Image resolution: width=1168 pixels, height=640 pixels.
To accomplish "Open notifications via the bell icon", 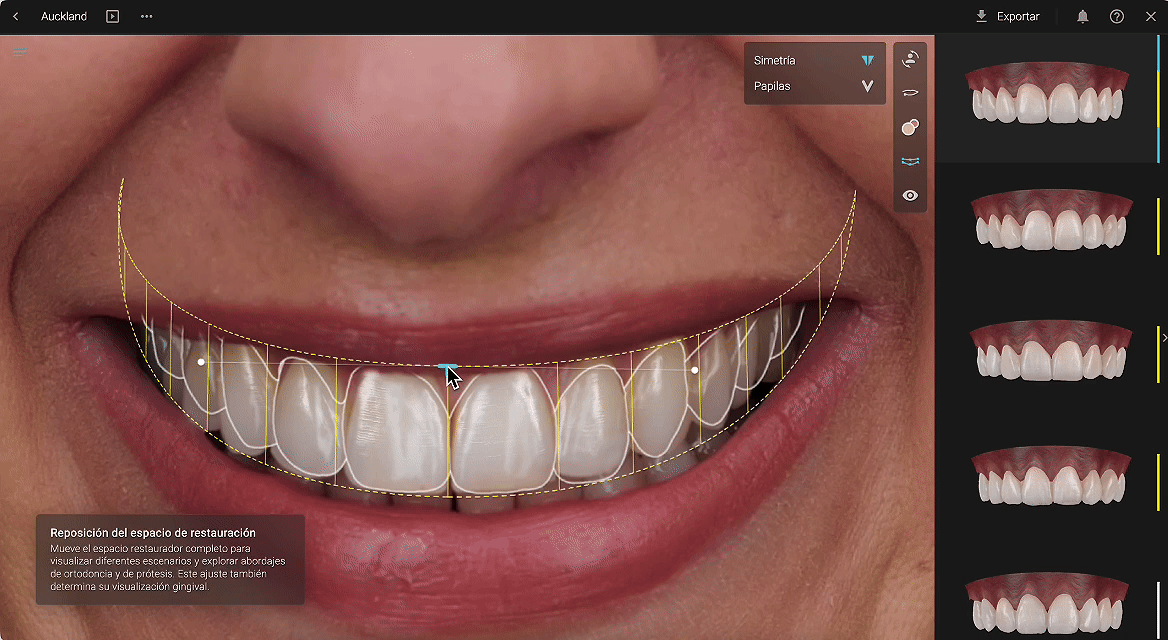I will pos(1082,16).
